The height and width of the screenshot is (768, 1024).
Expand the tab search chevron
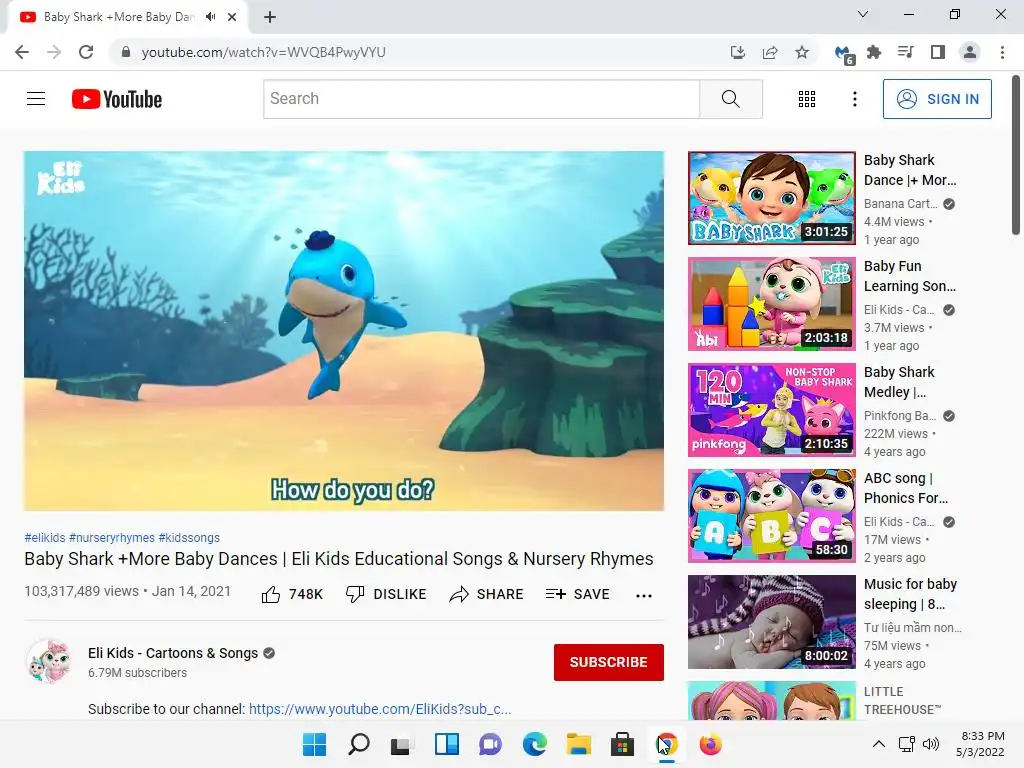pyautogui.click(x=863, y=14)
